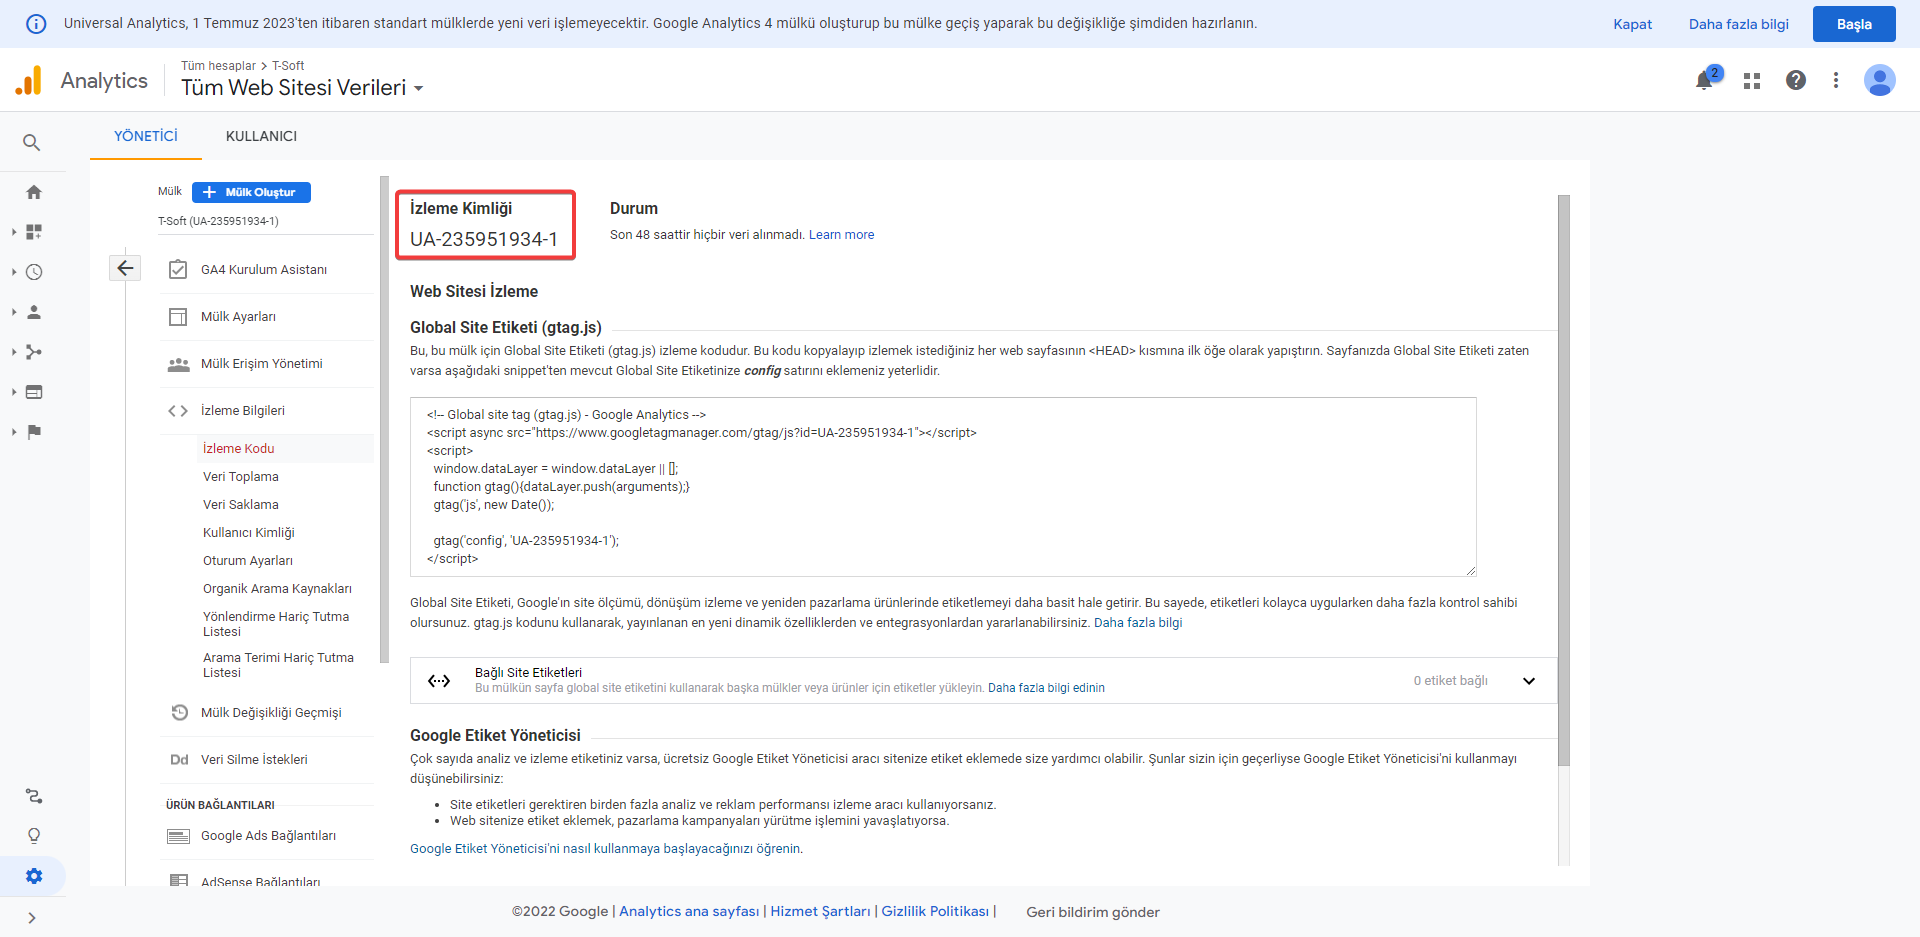The height and width of the screenshot is (937, 1920).
Task: Open Veri Silme İstekleri
Action: click(x=254, y=760)
